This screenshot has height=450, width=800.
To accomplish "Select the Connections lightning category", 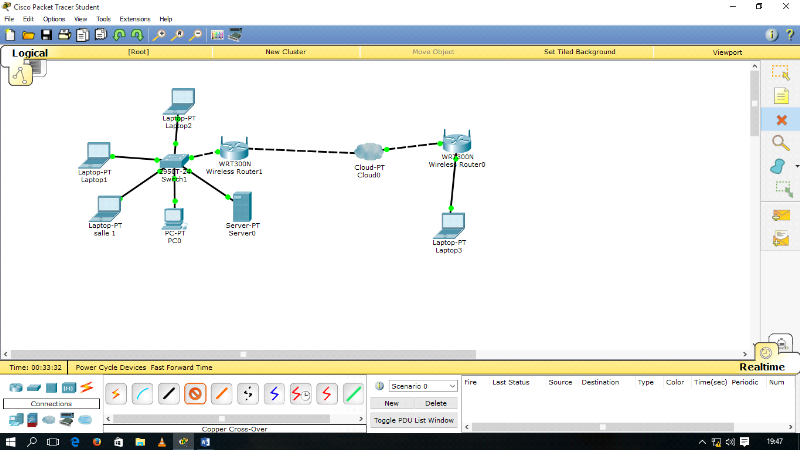I will click(87, 387).
